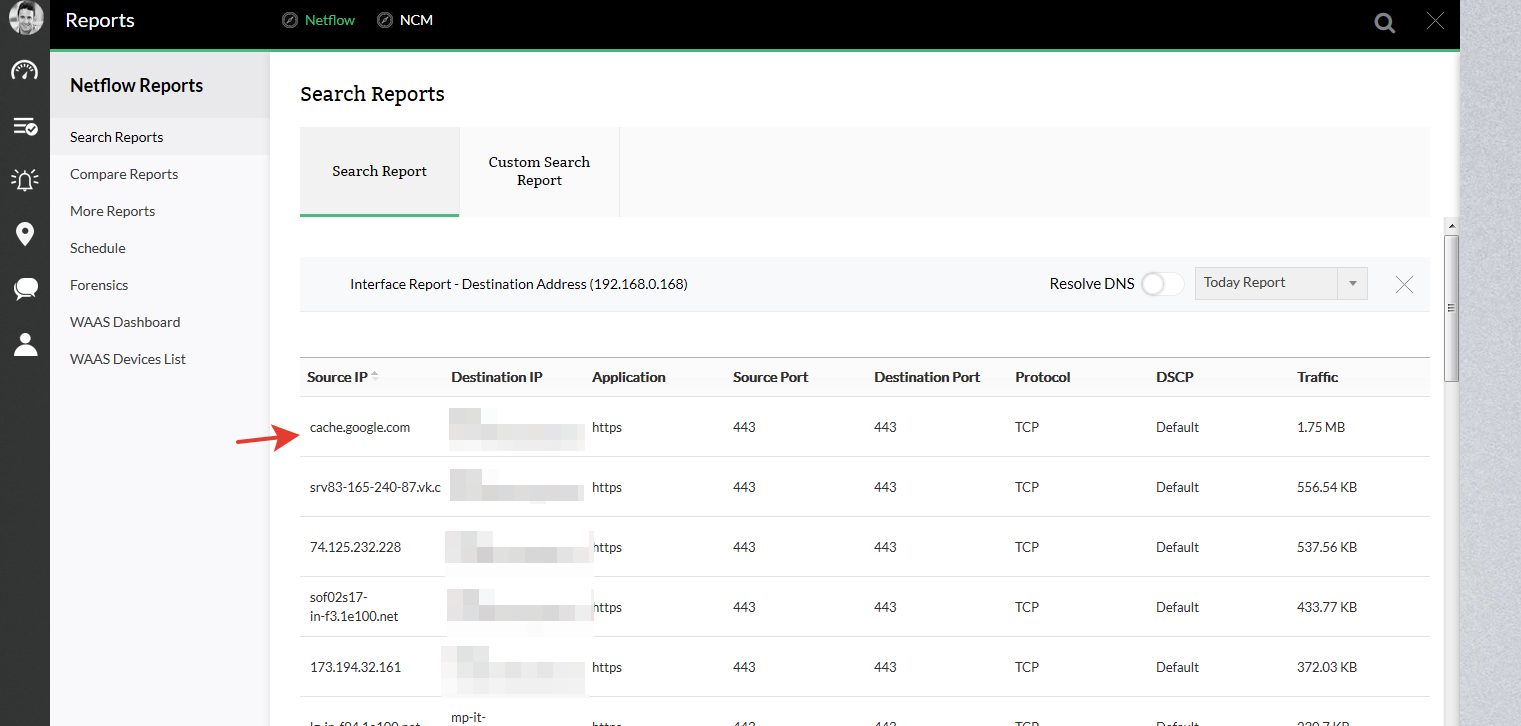1521x726 pixels.
Task: Switch to the NCM module tab
Action: click(416, 20)
